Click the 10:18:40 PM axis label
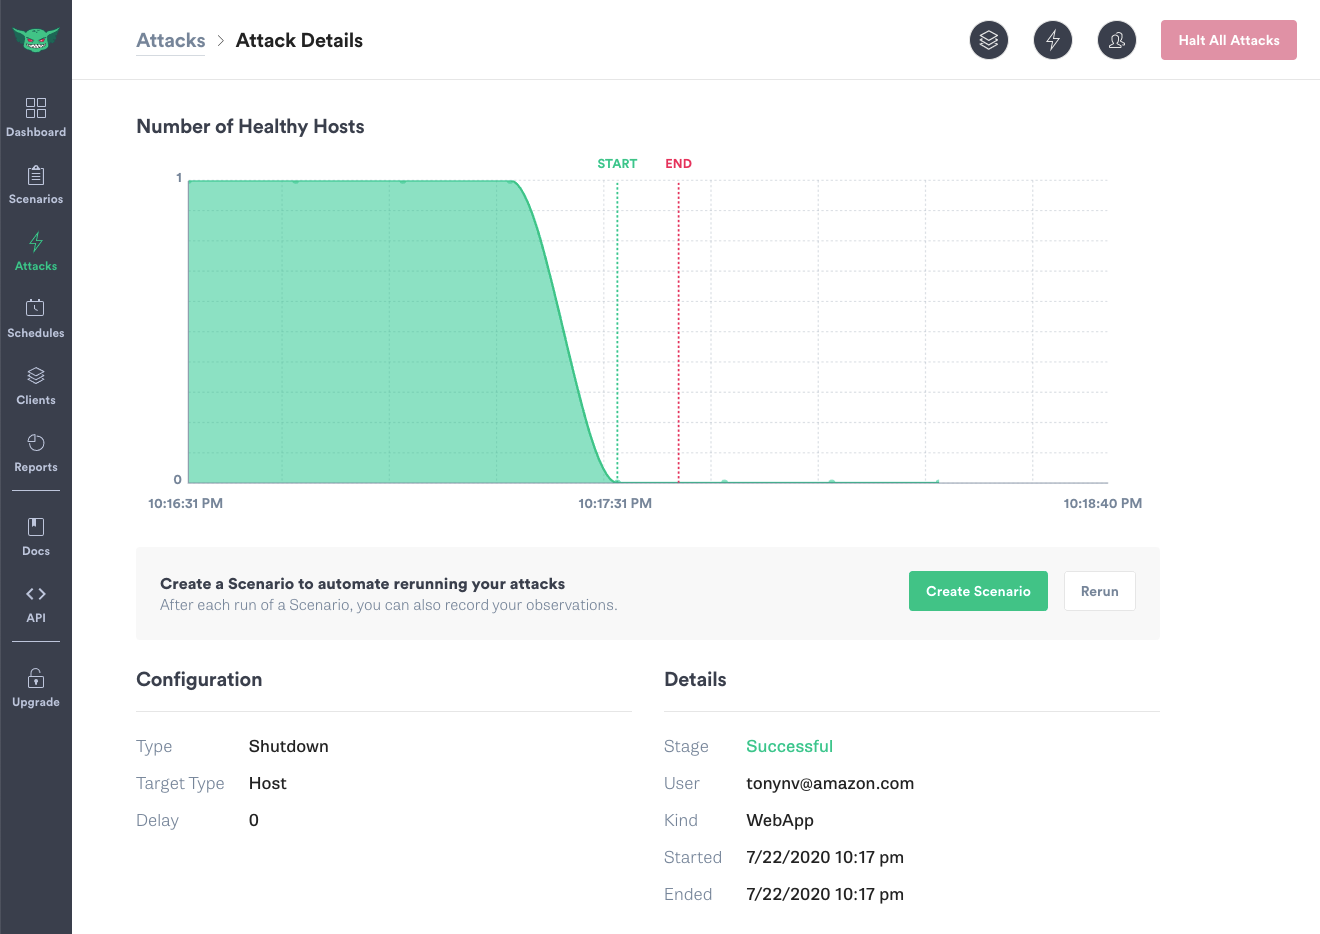Screen dimensions: 1320x934 tap(1103, 503)
